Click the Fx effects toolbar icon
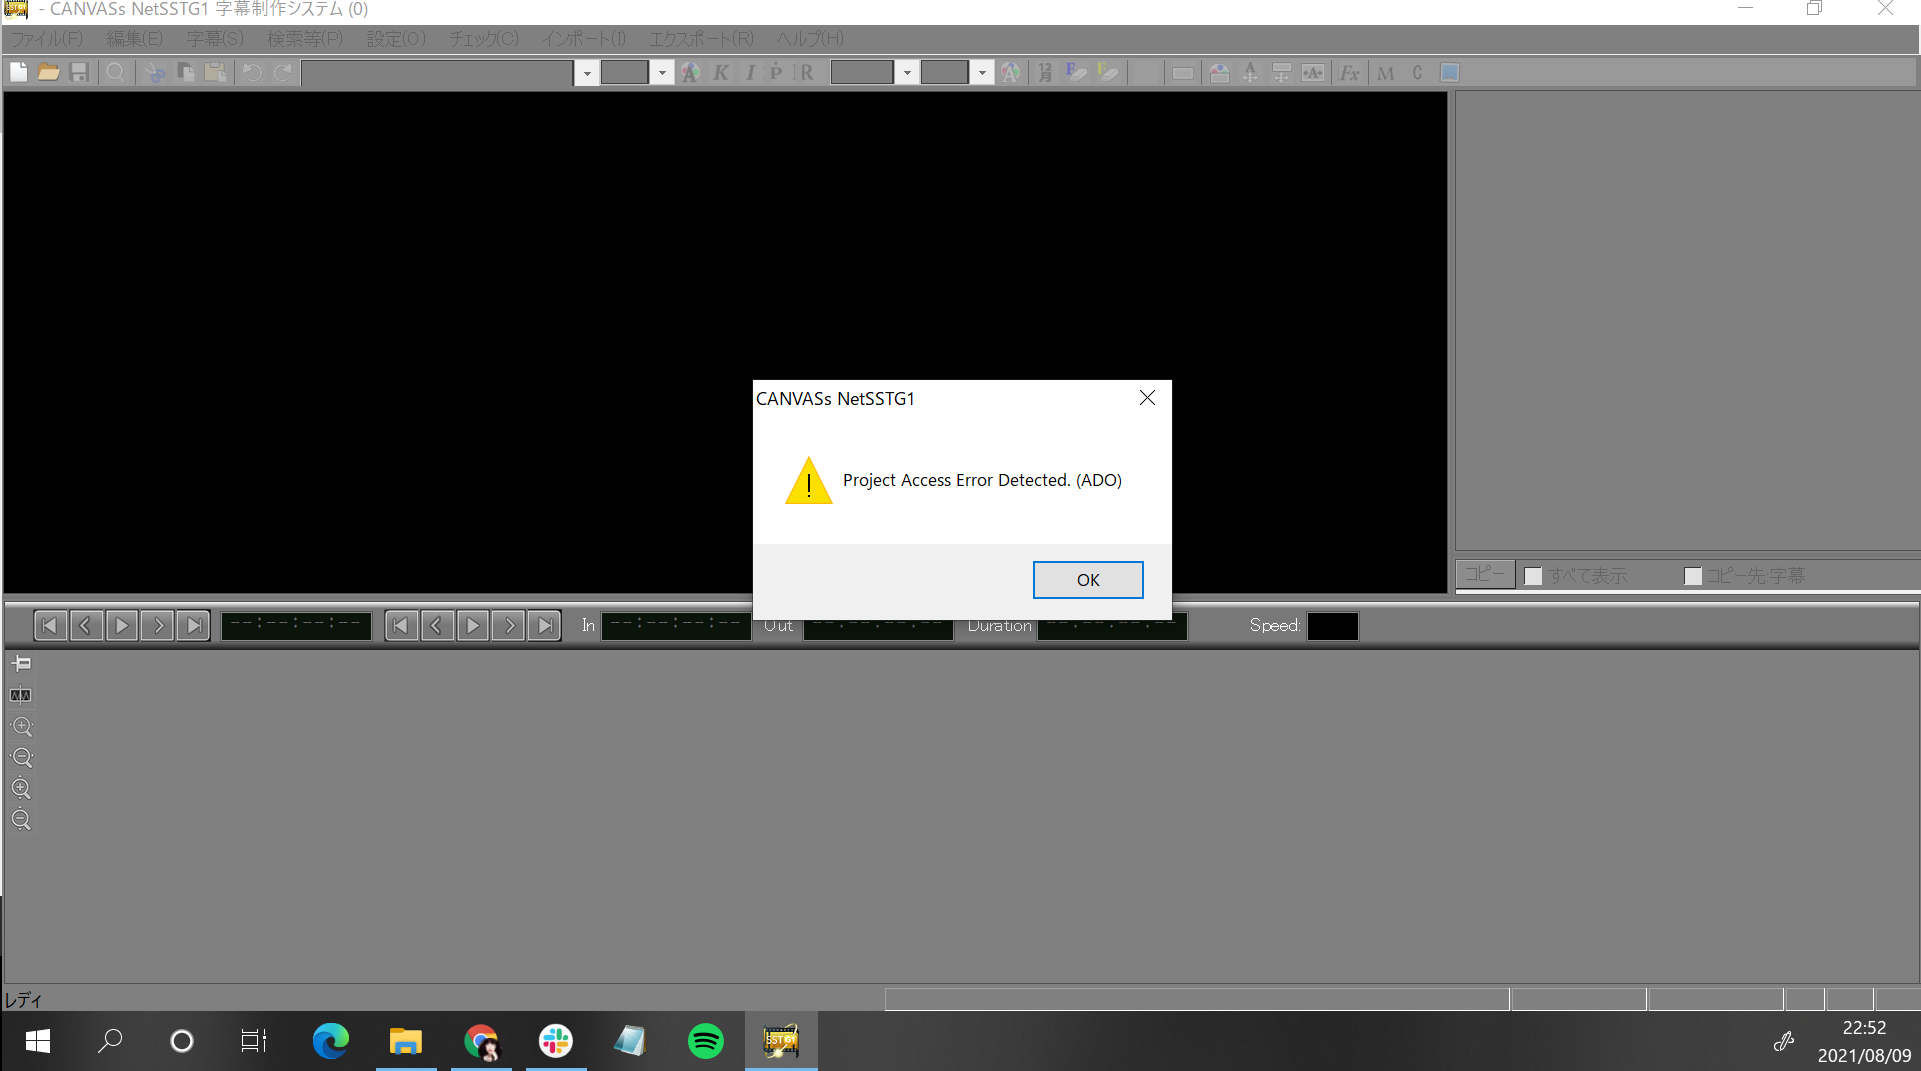Viewport: 1921px width, 1071px height. click(x=1349, y=72)
